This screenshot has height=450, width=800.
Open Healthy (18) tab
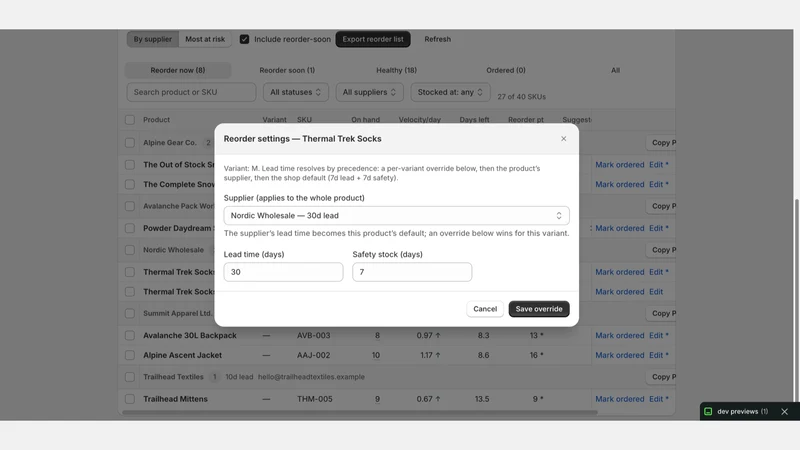396,70
